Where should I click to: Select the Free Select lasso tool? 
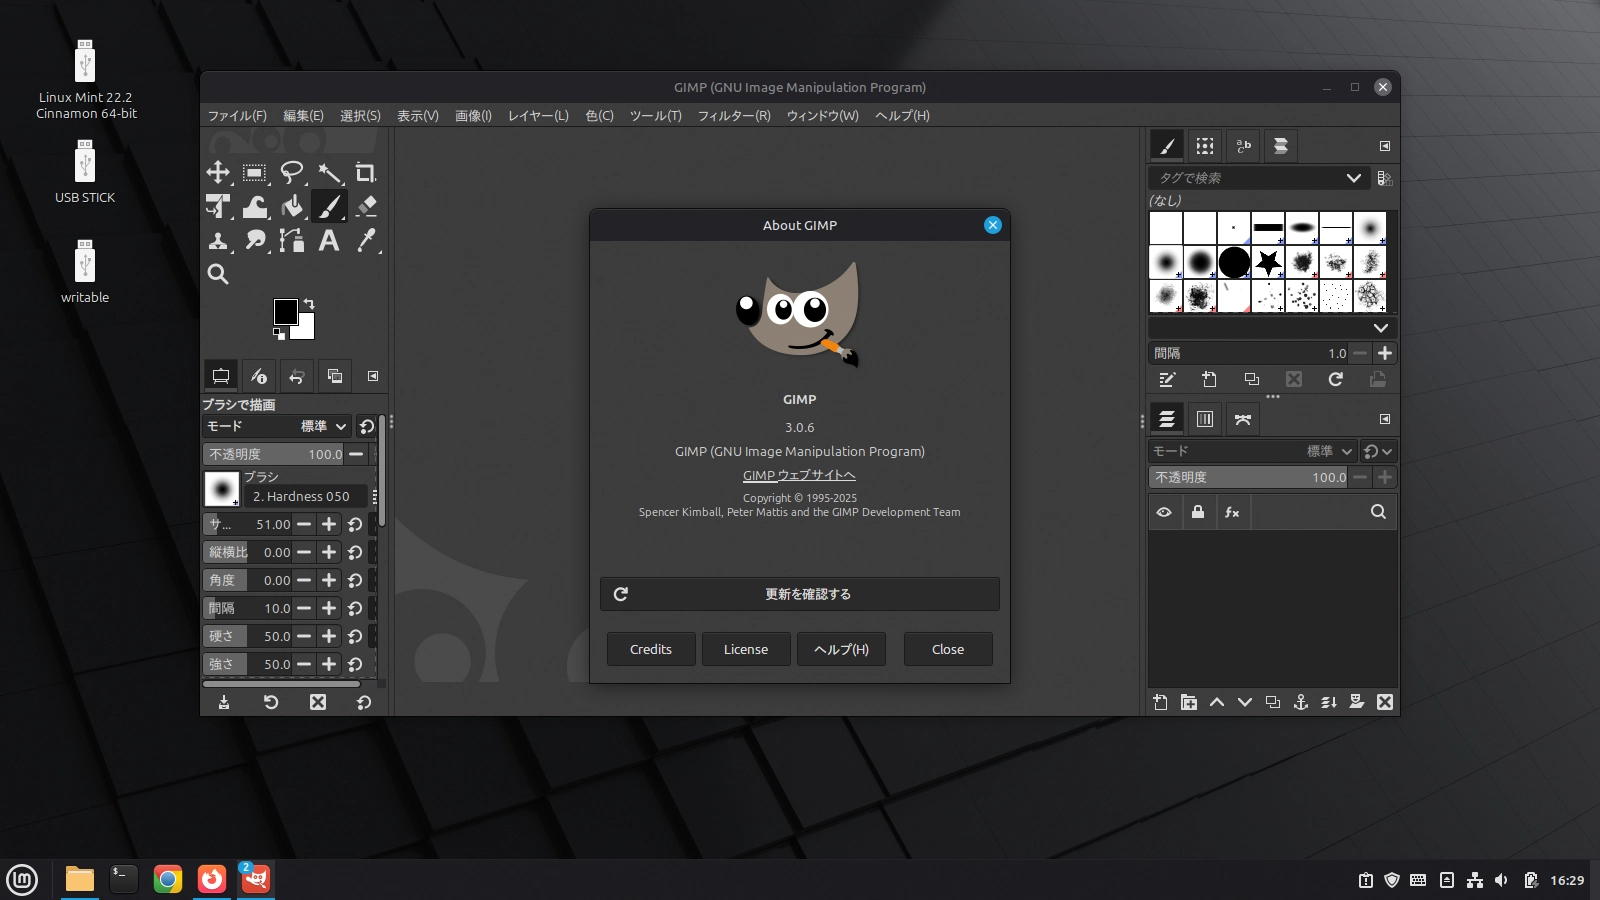point(292,173)
